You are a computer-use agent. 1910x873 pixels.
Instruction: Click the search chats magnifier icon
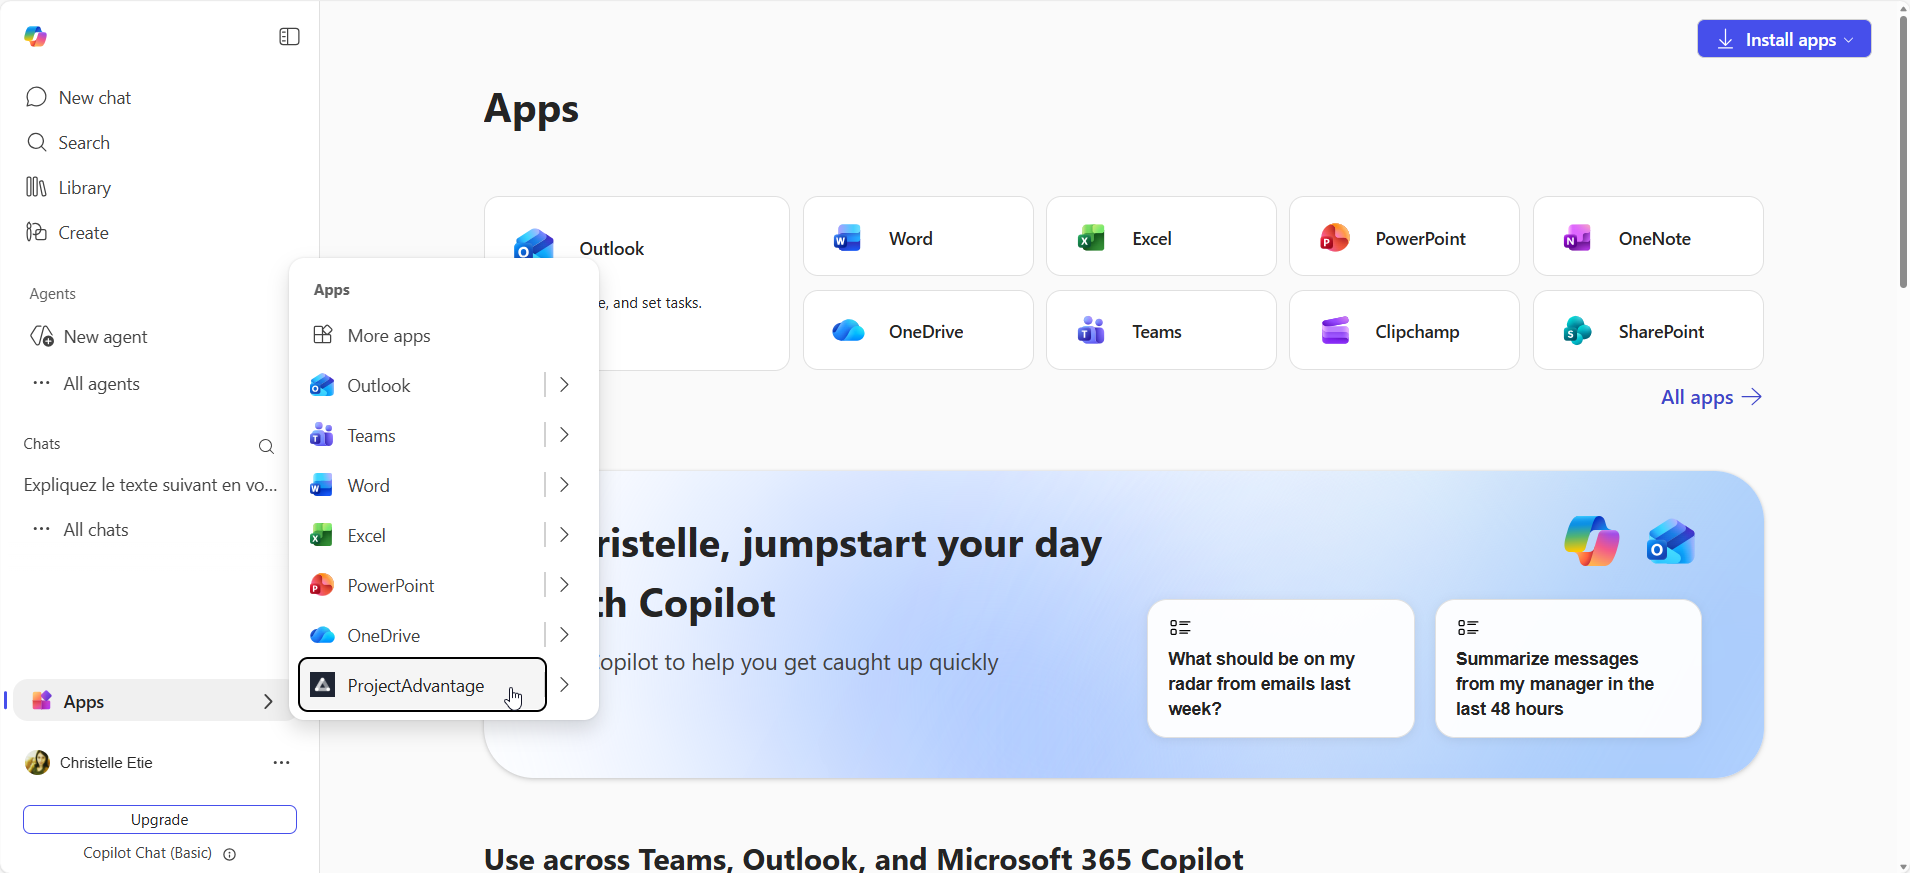266,446
